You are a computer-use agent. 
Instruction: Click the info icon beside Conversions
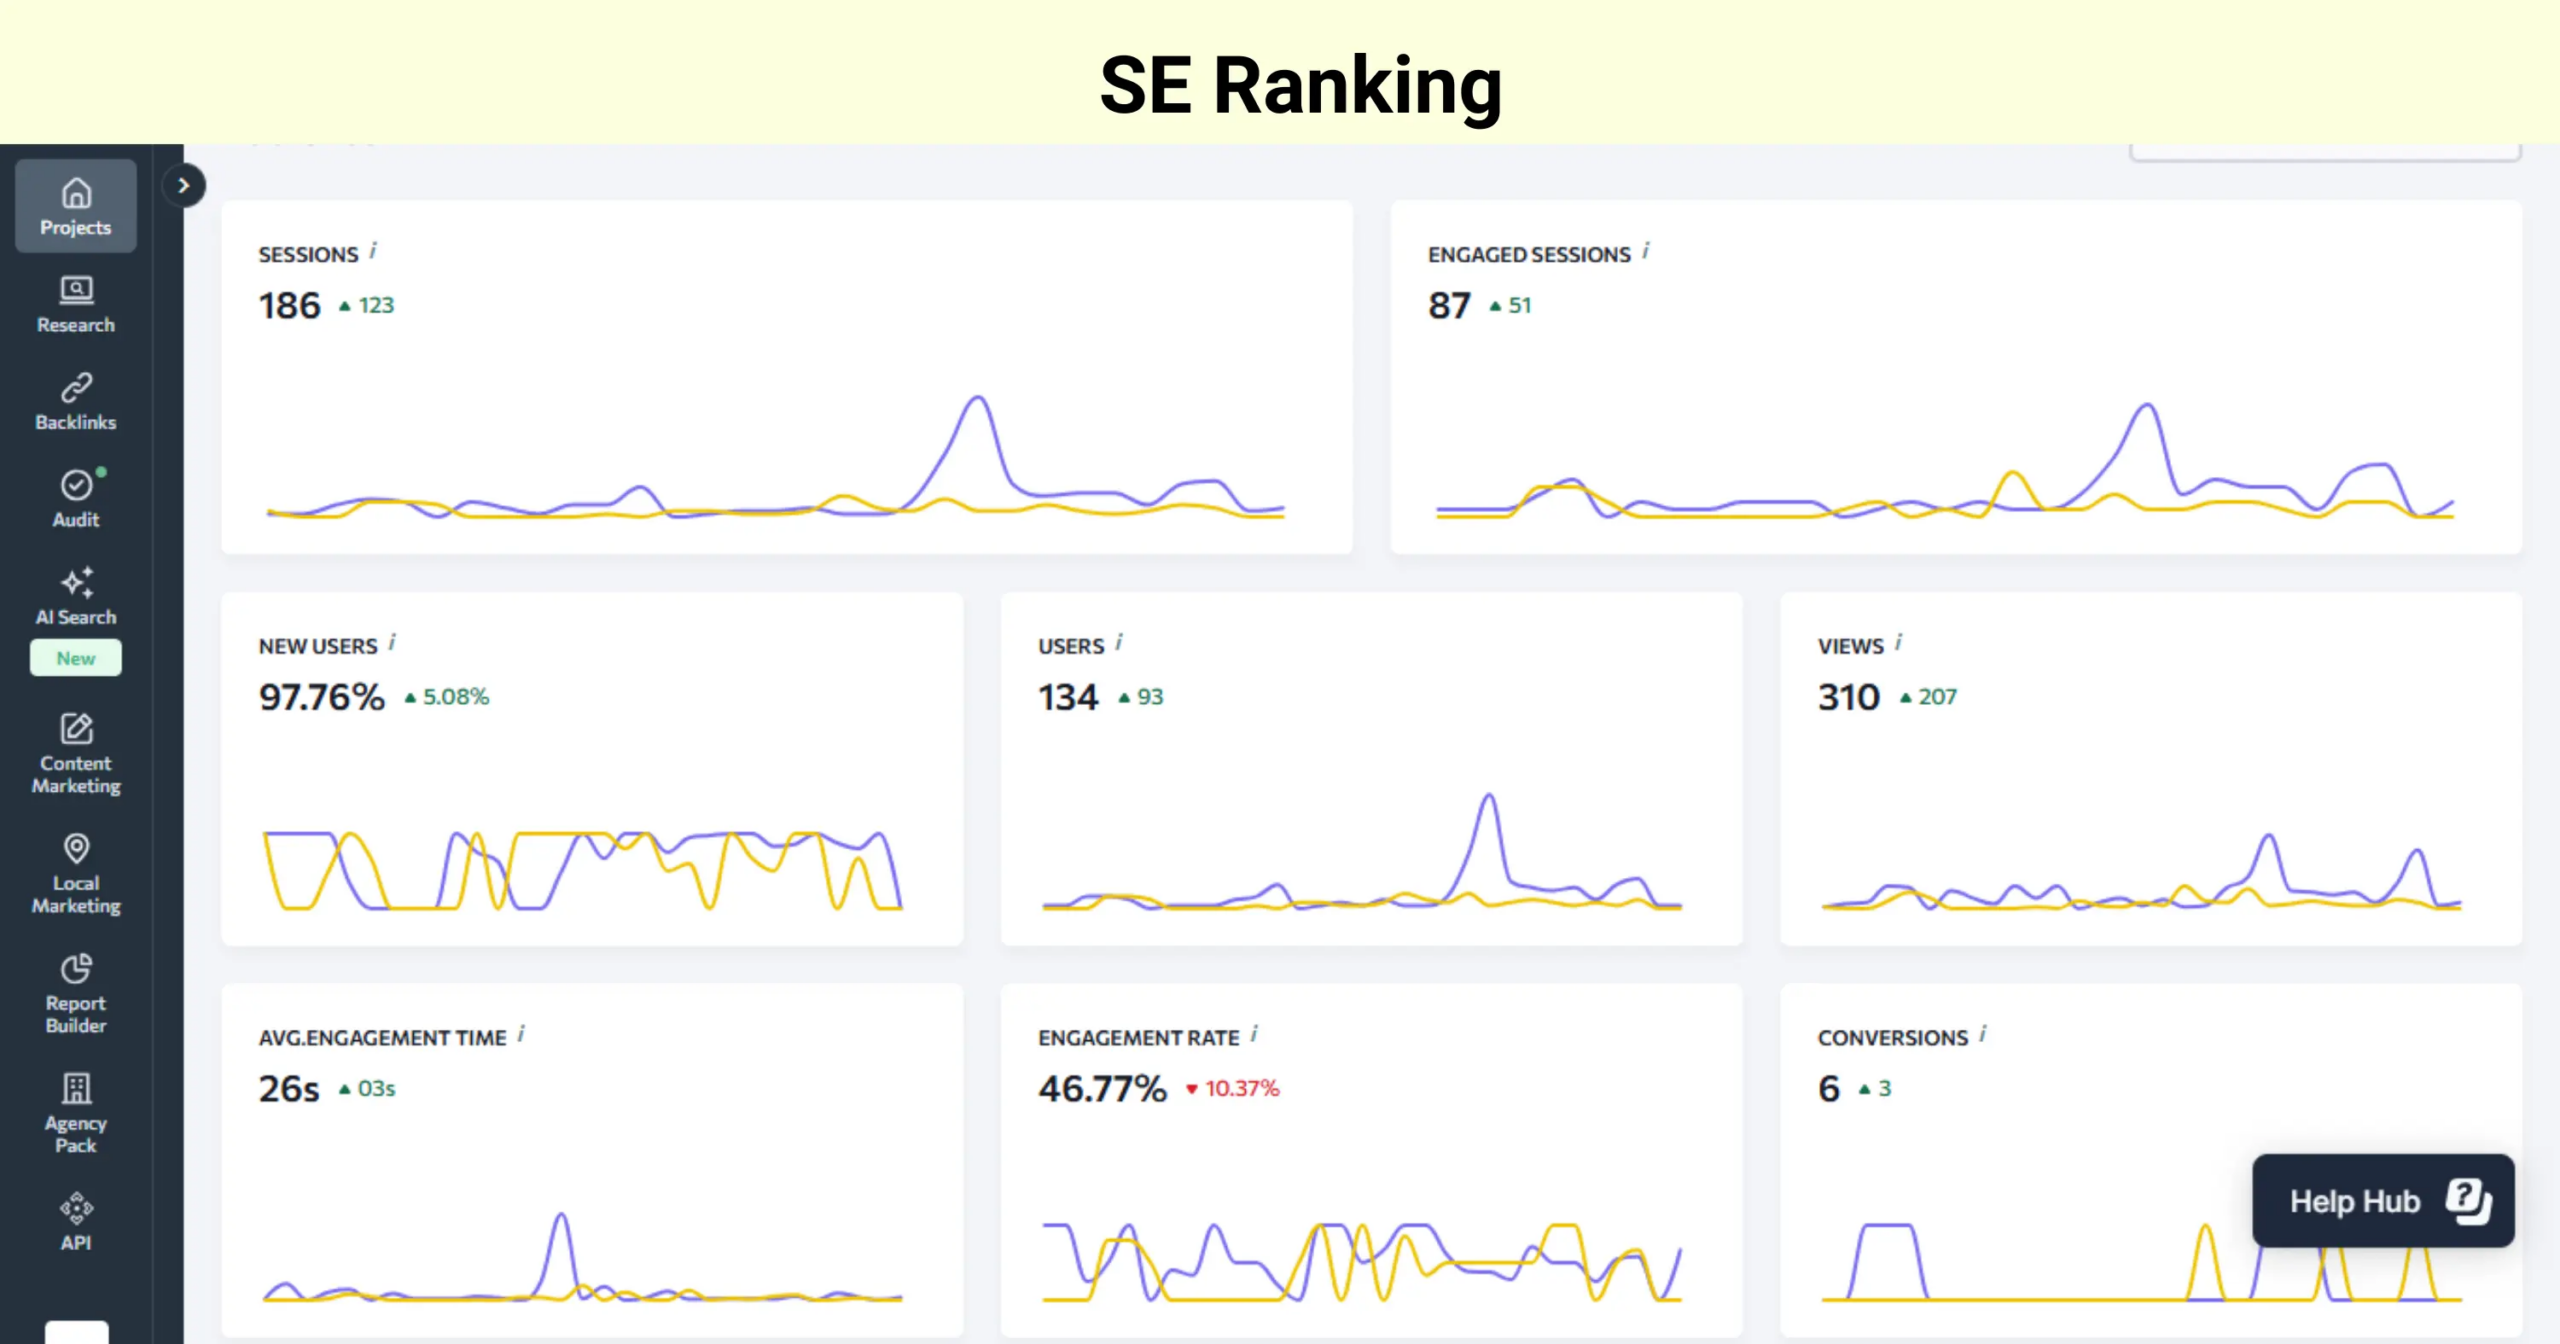[x=1985, y=1034]
